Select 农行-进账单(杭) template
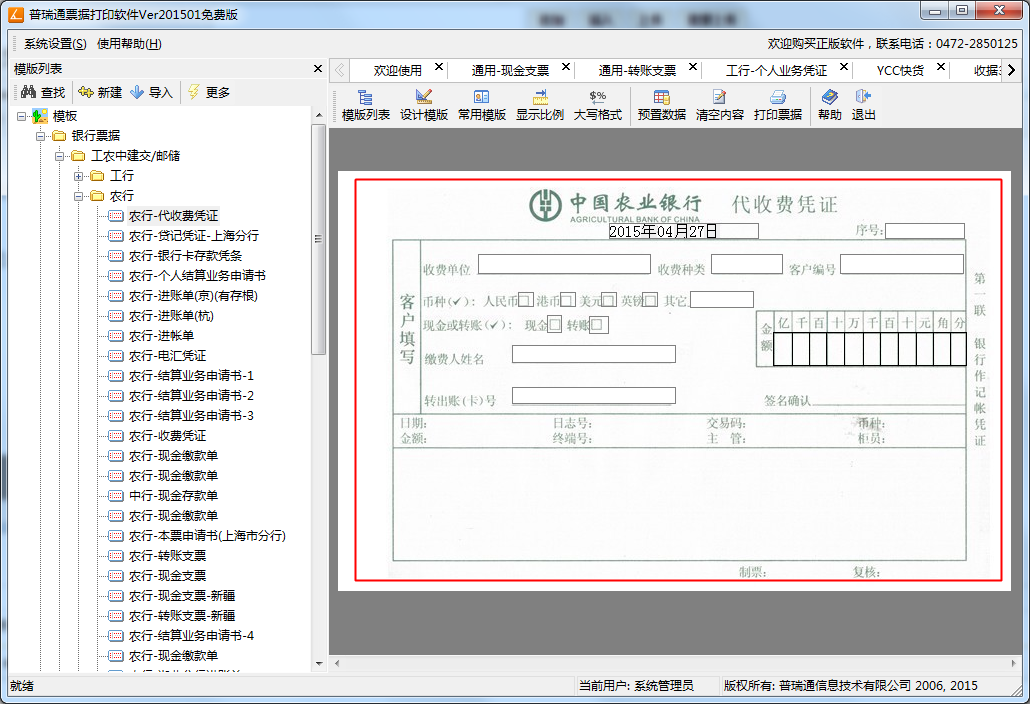 click(171, 316)
